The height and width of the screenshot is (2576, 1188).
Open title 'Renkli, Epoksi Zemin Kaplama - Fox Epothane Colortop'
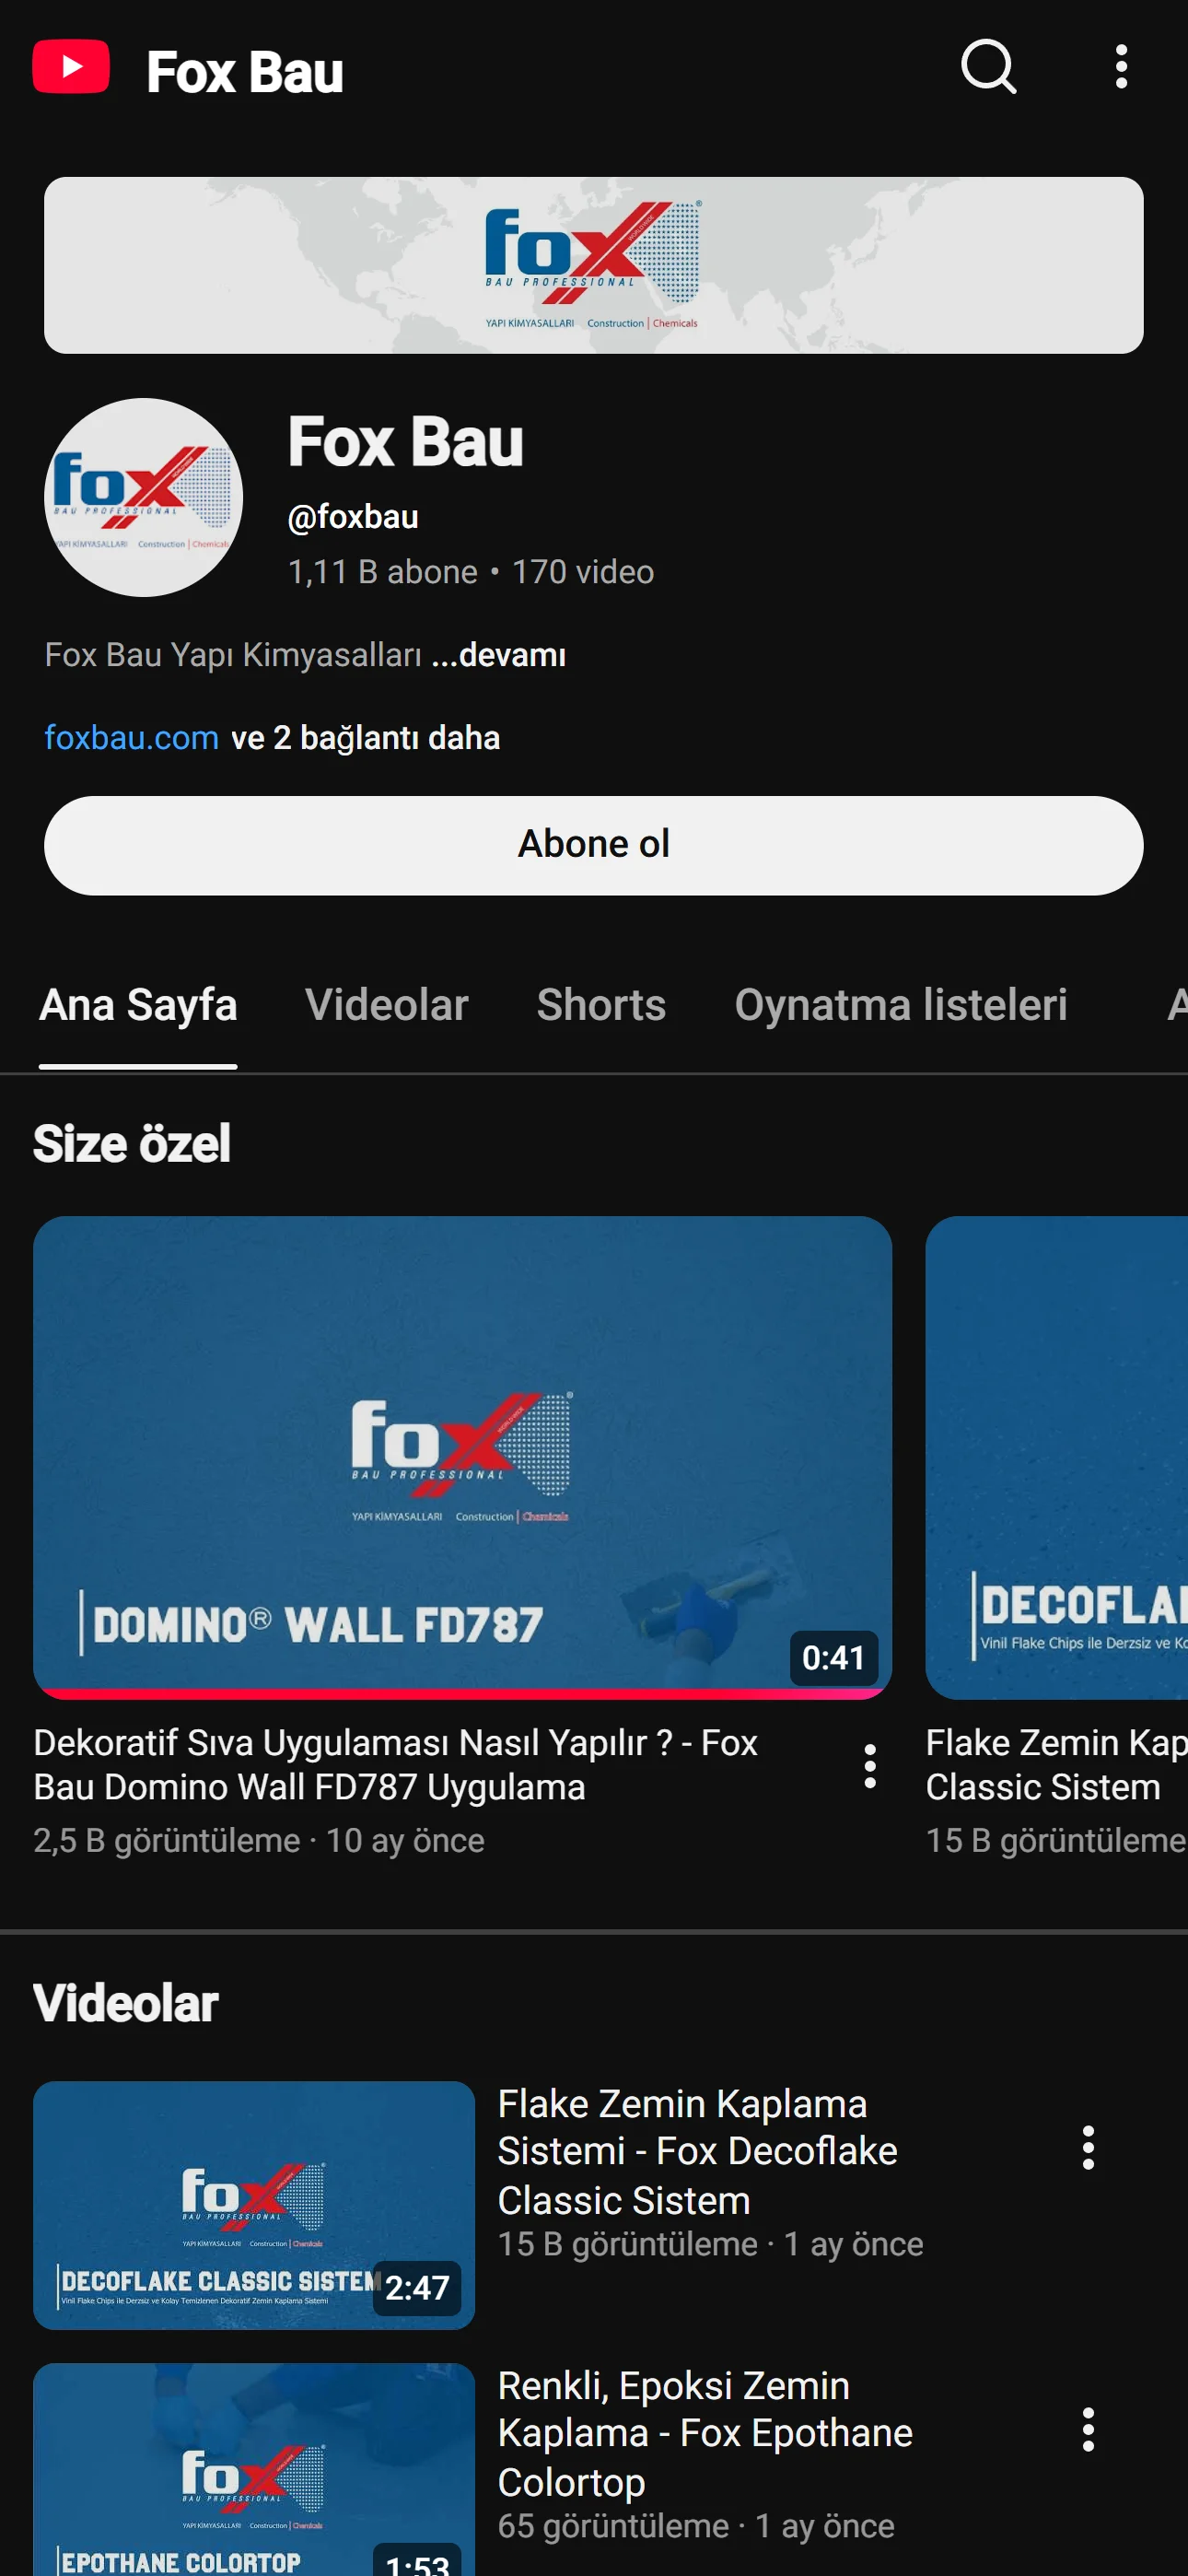(x=705, y=2433)
